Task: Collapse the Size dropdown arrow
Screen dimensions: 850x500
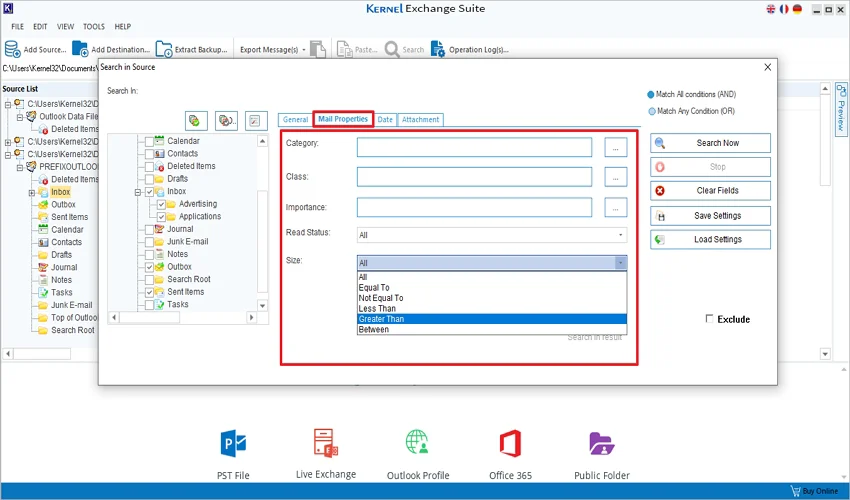Action: 621,263
